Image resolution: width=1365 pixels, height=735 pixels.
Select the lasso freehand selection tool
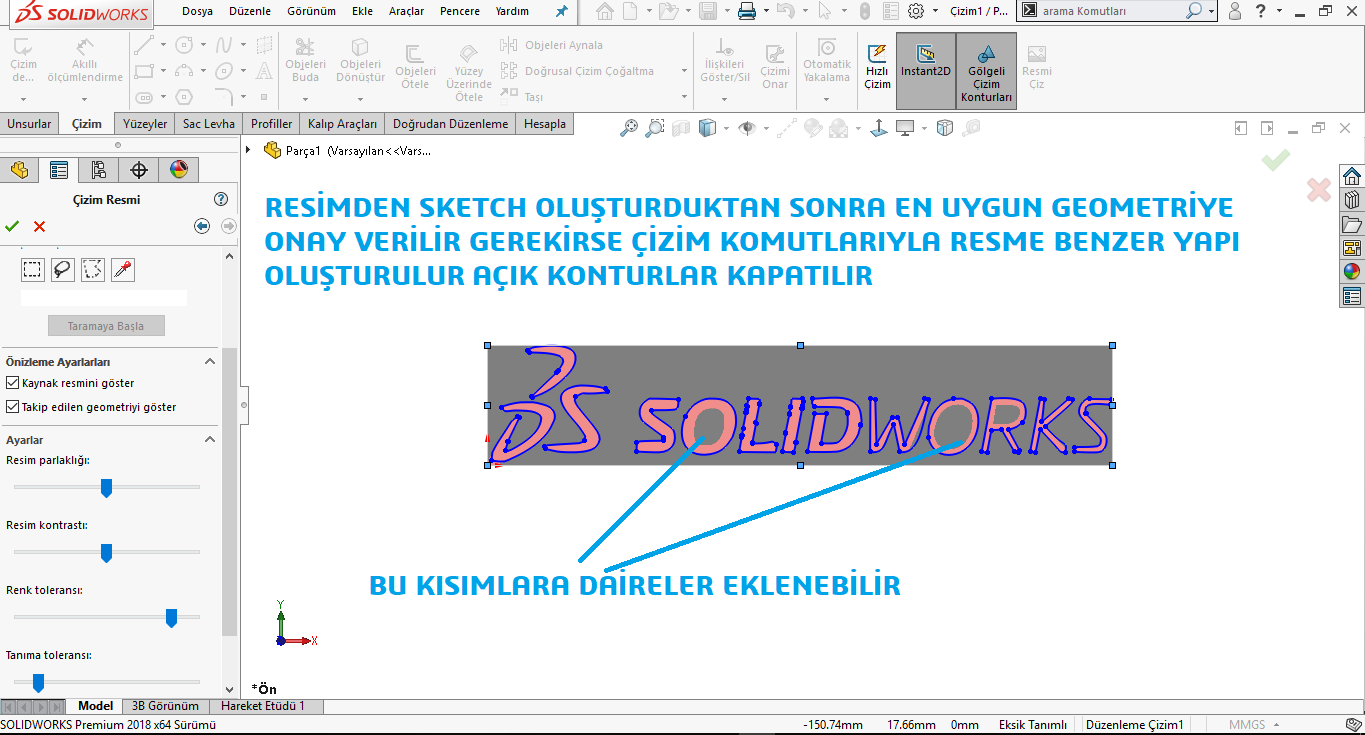tap(63, 269)
